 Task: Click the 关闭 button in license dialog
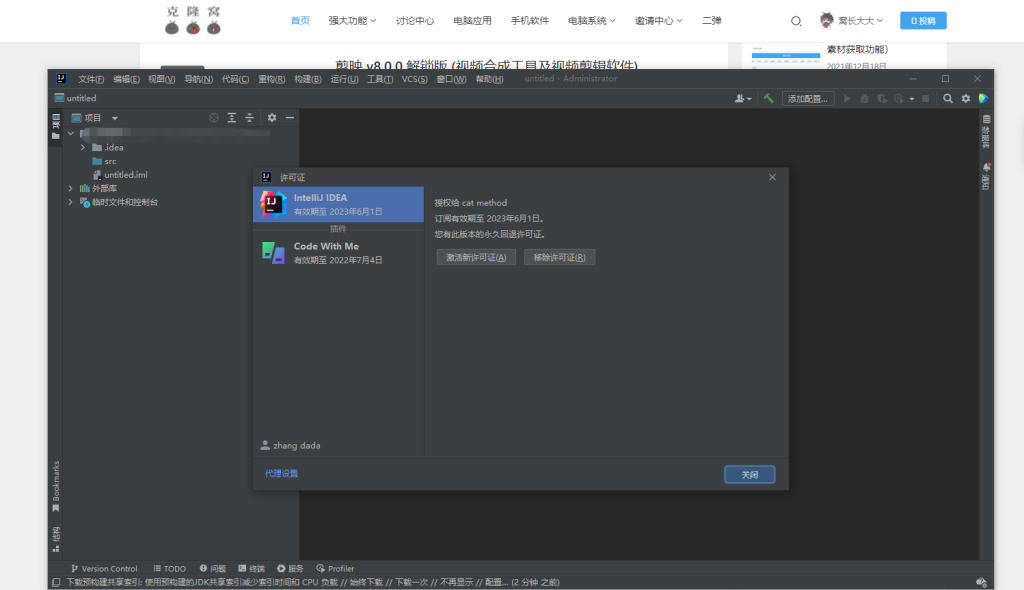coord(750,475)
